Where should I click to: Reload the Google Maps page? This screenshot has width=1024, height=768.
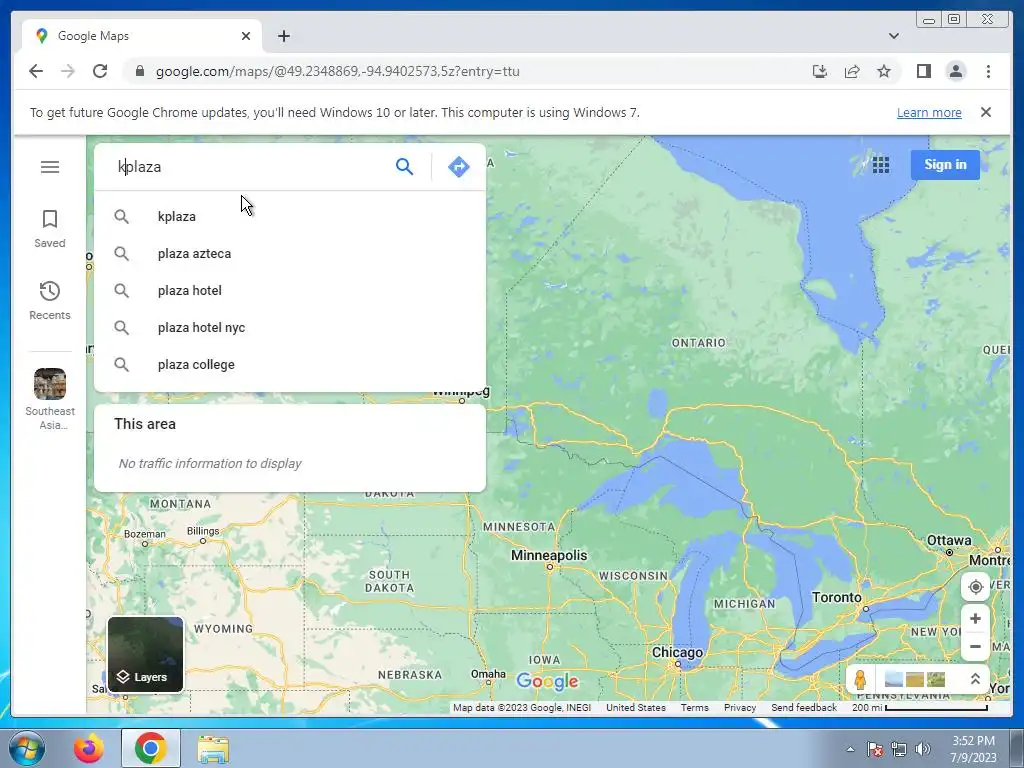click(100, 71)
